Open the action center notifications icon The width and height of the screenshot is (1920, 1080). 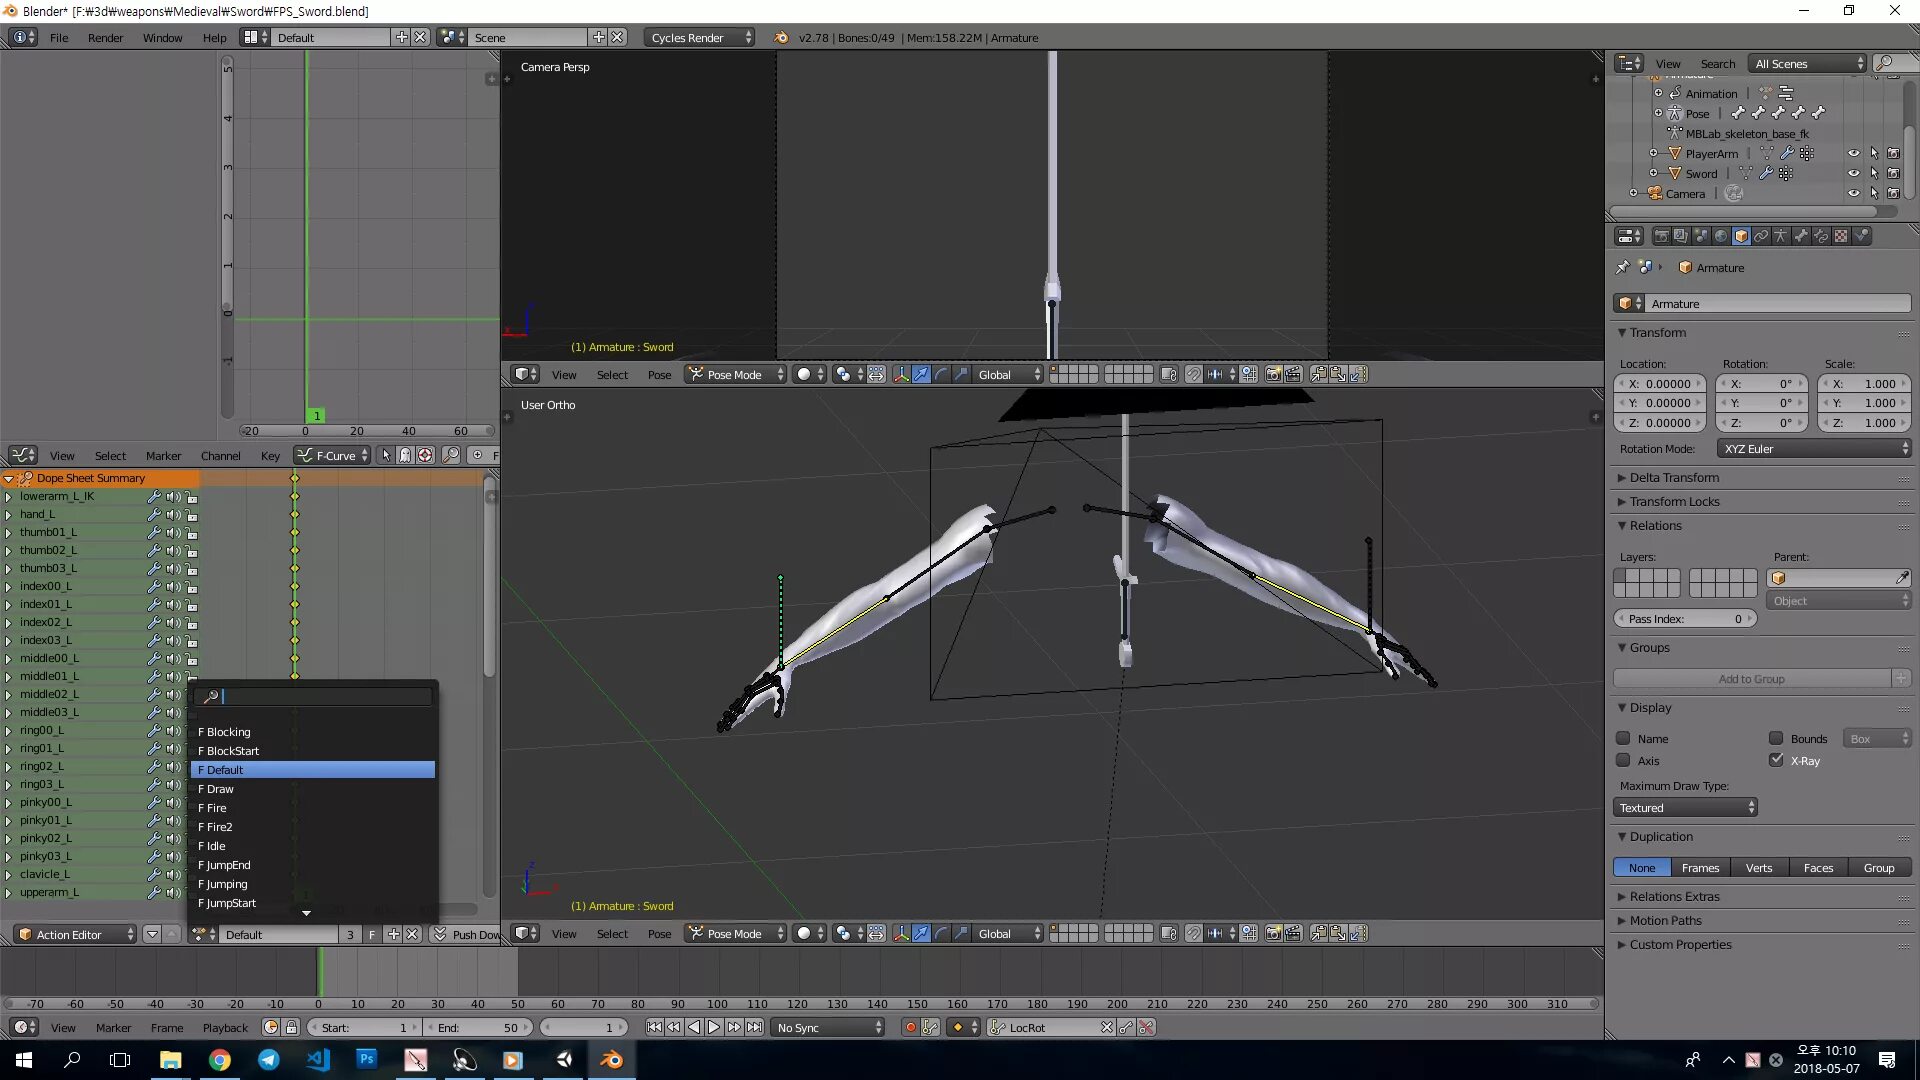[x=1887, y=1060]
